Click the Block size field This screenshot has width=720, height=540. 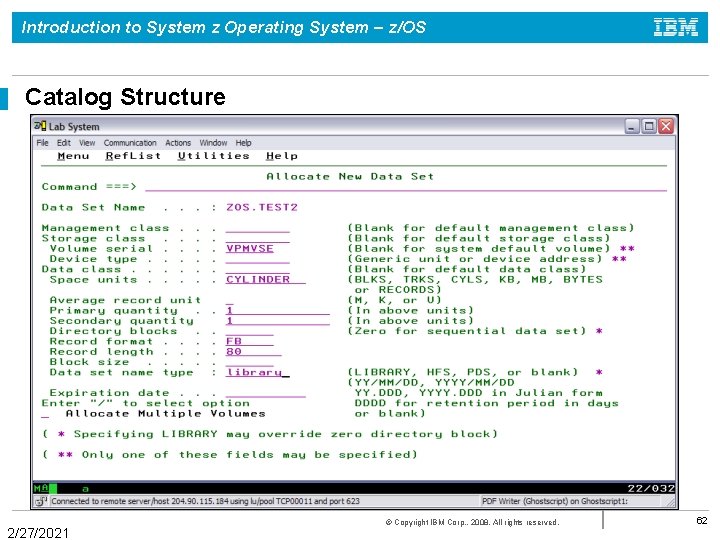[249, 362]
